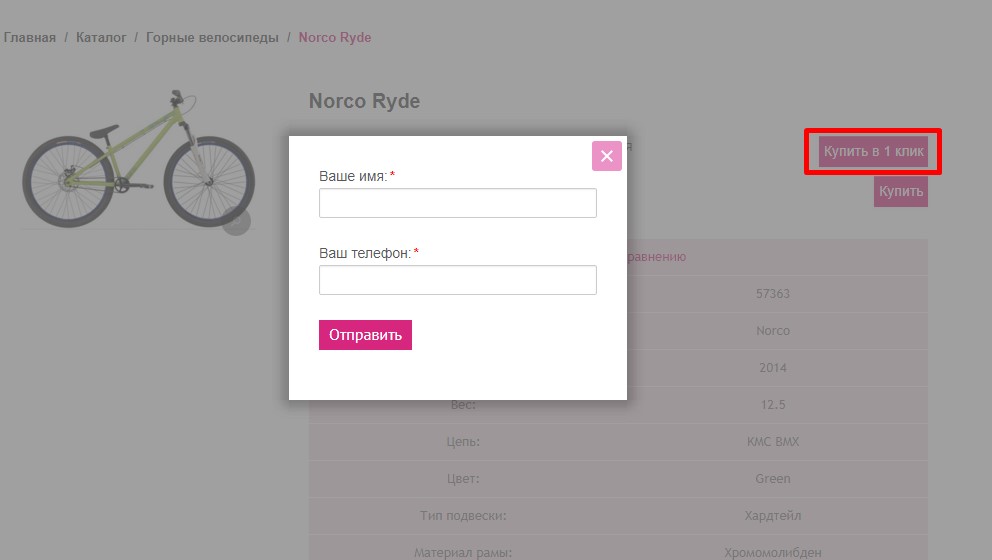Select the 'Norco Ryde' product heading
The width and height of the screenshot is (992, 560).
pos(364,101)
